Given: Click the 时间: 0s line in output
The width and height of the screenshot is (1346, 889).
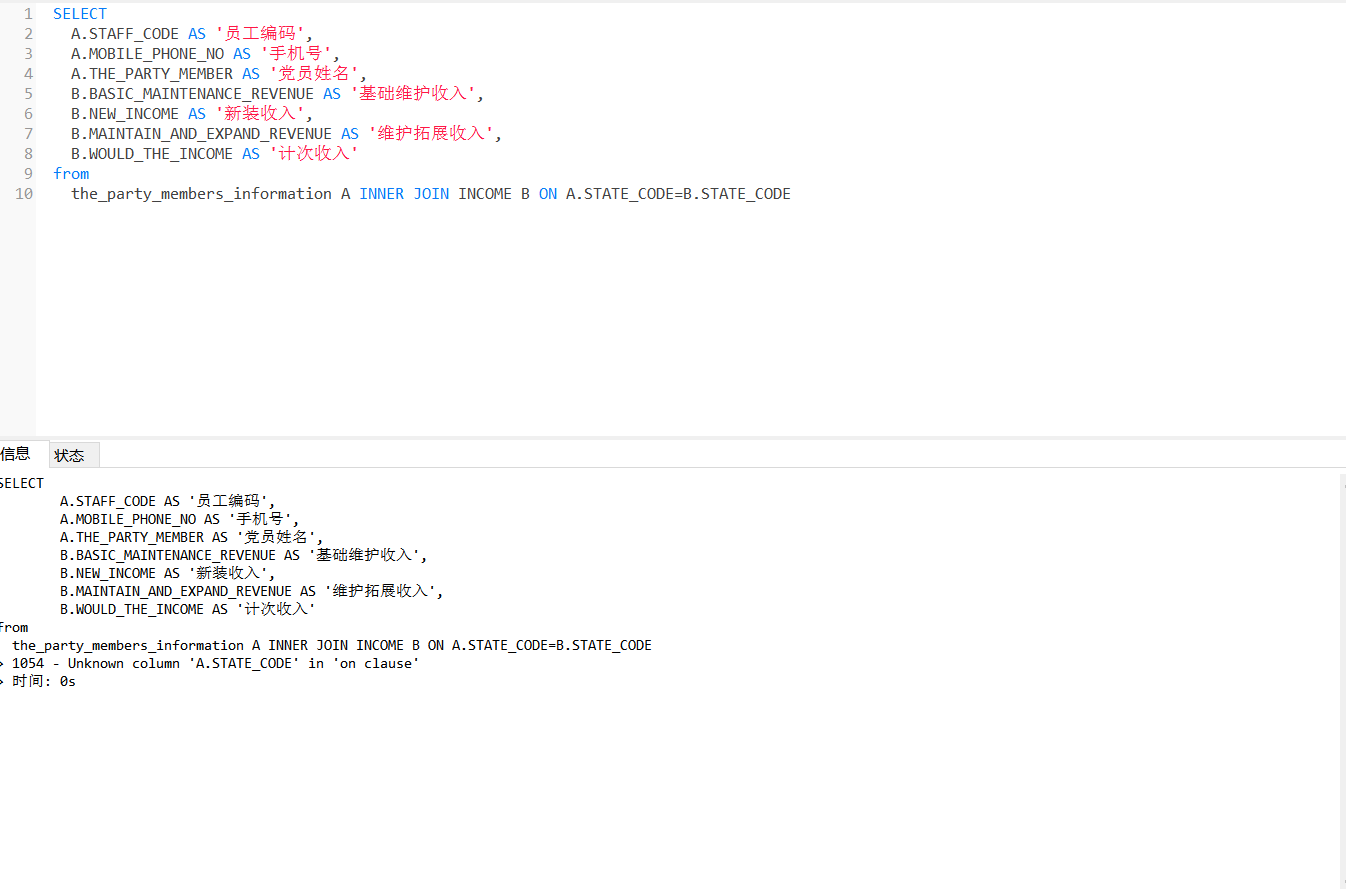Looking at the screenshot, I should pyautogui.click(x=44, y=681).
